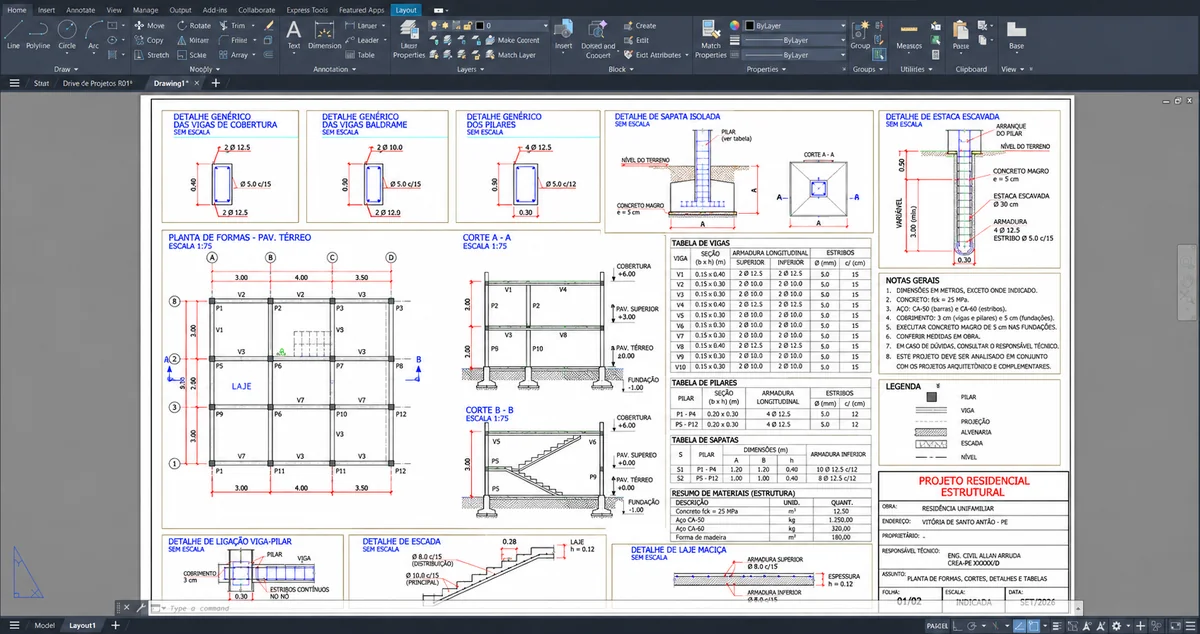Open the Express Tools ribbon tab
This screenshot has height=634, width=1200.
coord(306,9)
